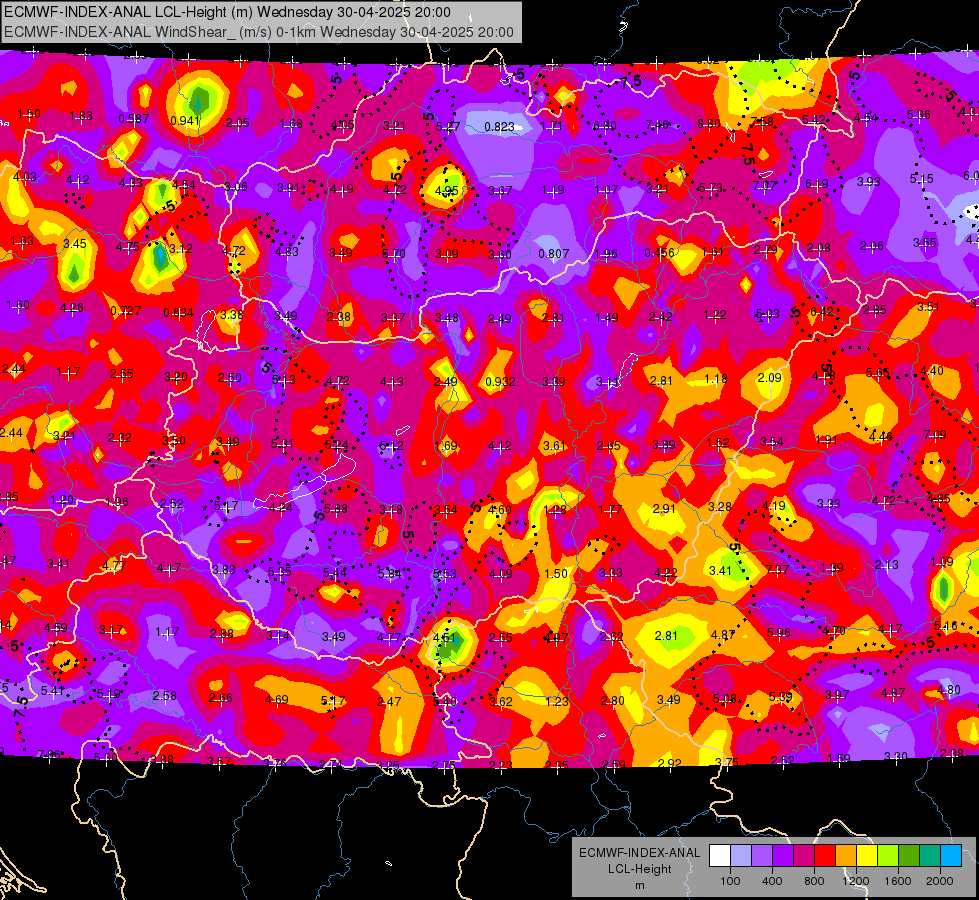Click the legend tick label '2000'
979x900 pixels.
tap(940, 881)
